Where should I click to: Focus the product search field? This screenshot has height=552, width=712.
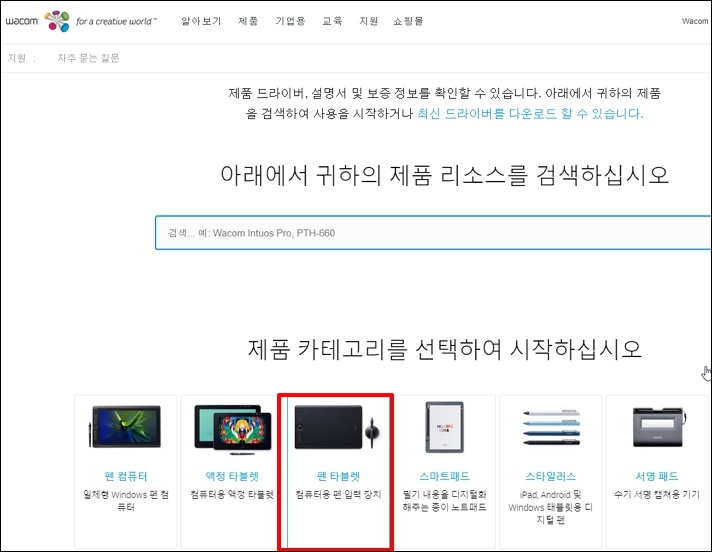point(433,233)
